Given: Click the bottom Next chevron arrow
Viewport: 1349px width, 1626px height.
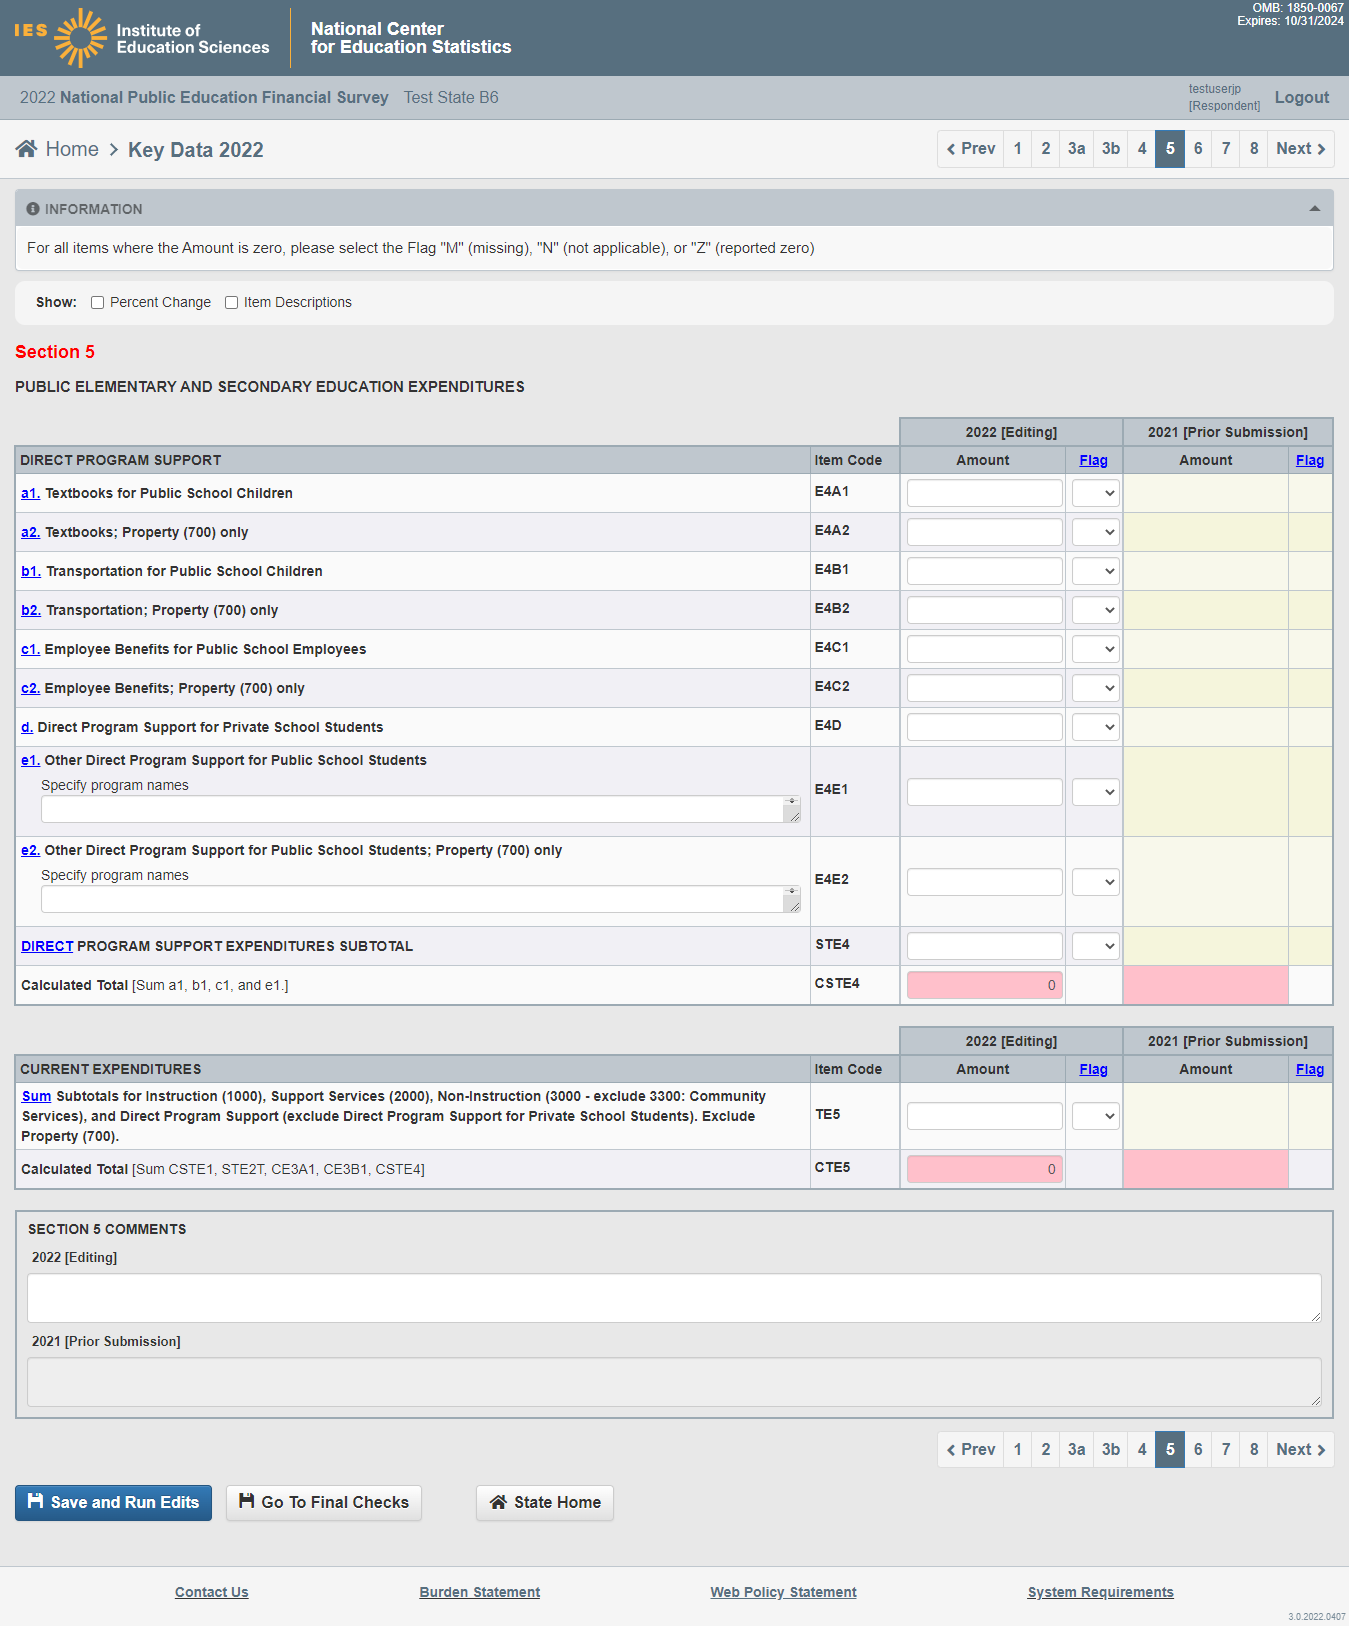Looking at the screenshot, I should (x=1321, y=1450).
